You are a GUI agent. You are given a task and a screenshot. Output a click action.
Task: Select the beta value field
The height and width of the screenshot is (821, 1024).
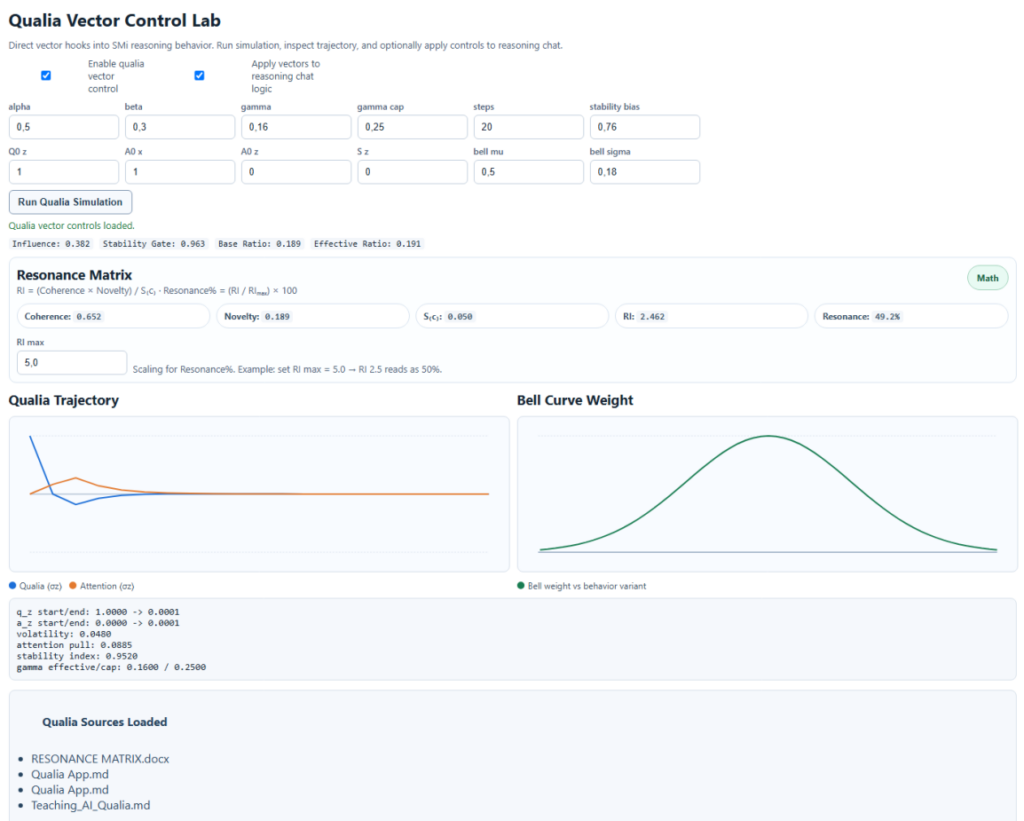point(180,127)
